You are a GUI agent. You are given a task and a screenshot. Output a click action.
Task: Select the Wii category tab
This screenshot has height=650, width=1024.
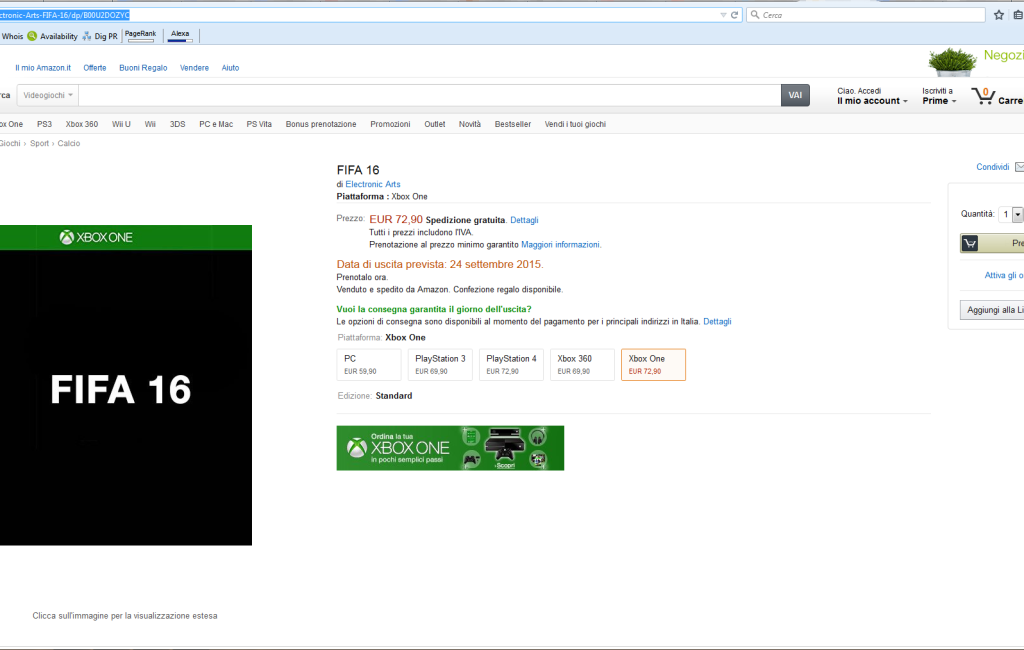tap(150, 124)
